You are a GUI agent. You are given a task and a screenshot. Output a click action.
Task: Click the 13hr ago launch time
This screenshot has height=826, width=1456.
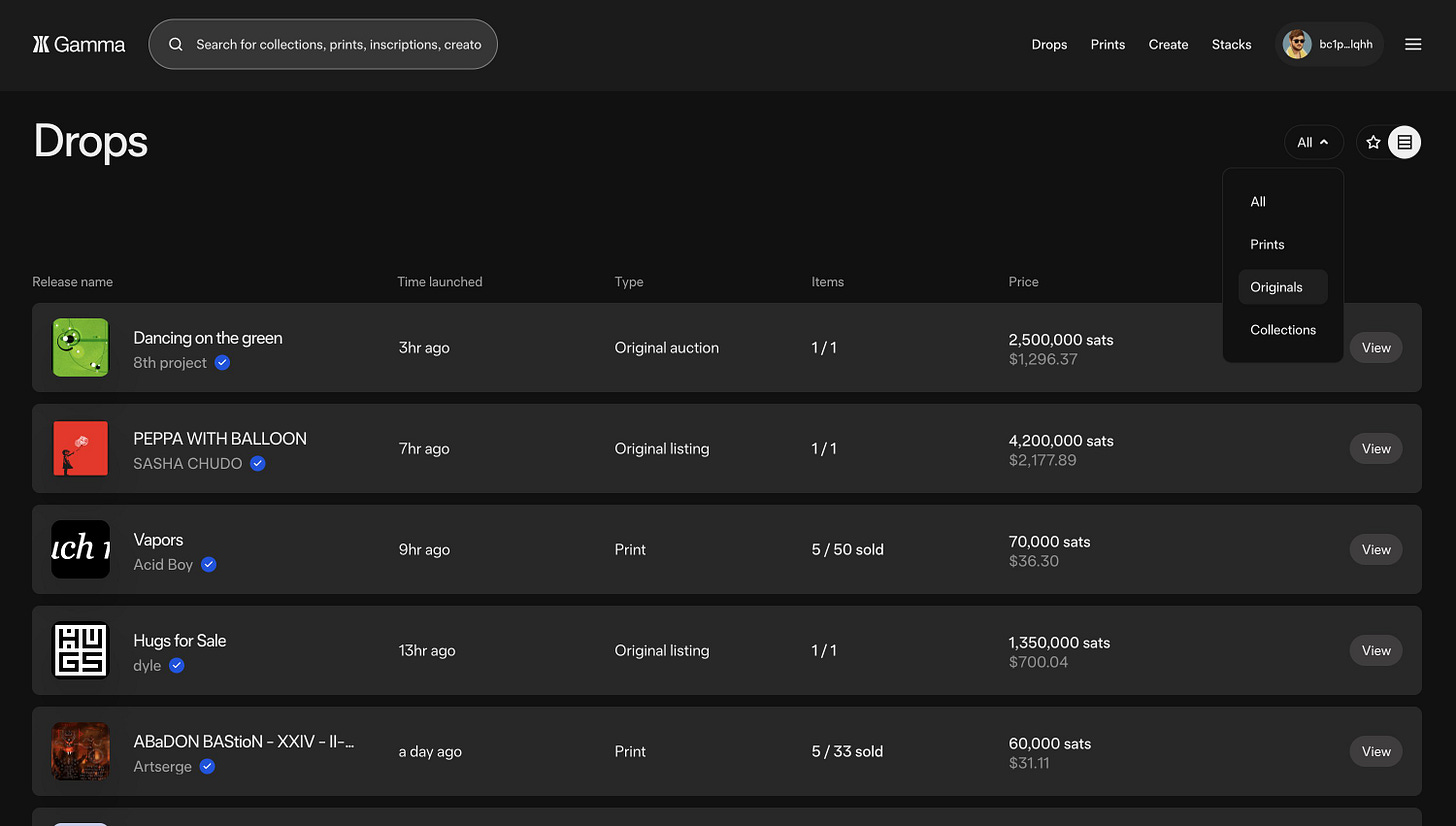427,651
